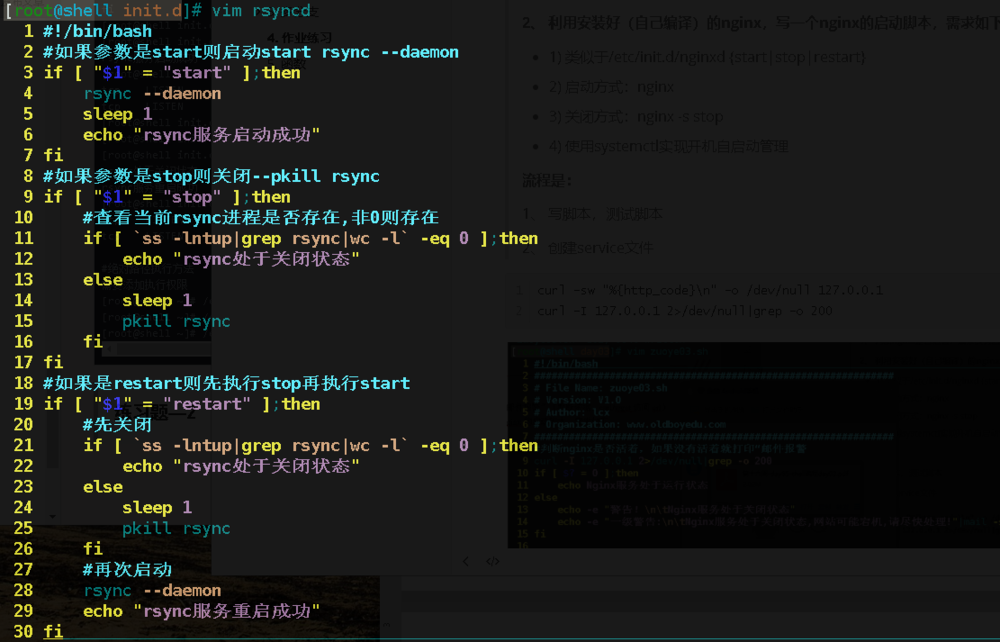This screenshot has width=1000, height=642.
Task: Click the "else" keyword on line 13
Action: [103, 280]
